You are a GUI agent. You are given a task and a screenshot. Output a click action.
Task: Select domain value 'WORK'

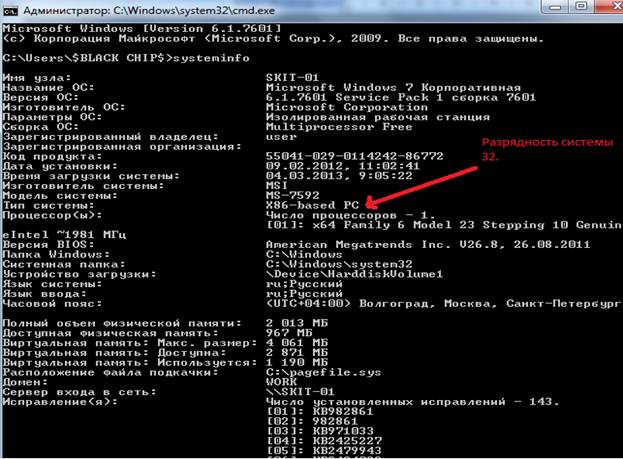281,382
